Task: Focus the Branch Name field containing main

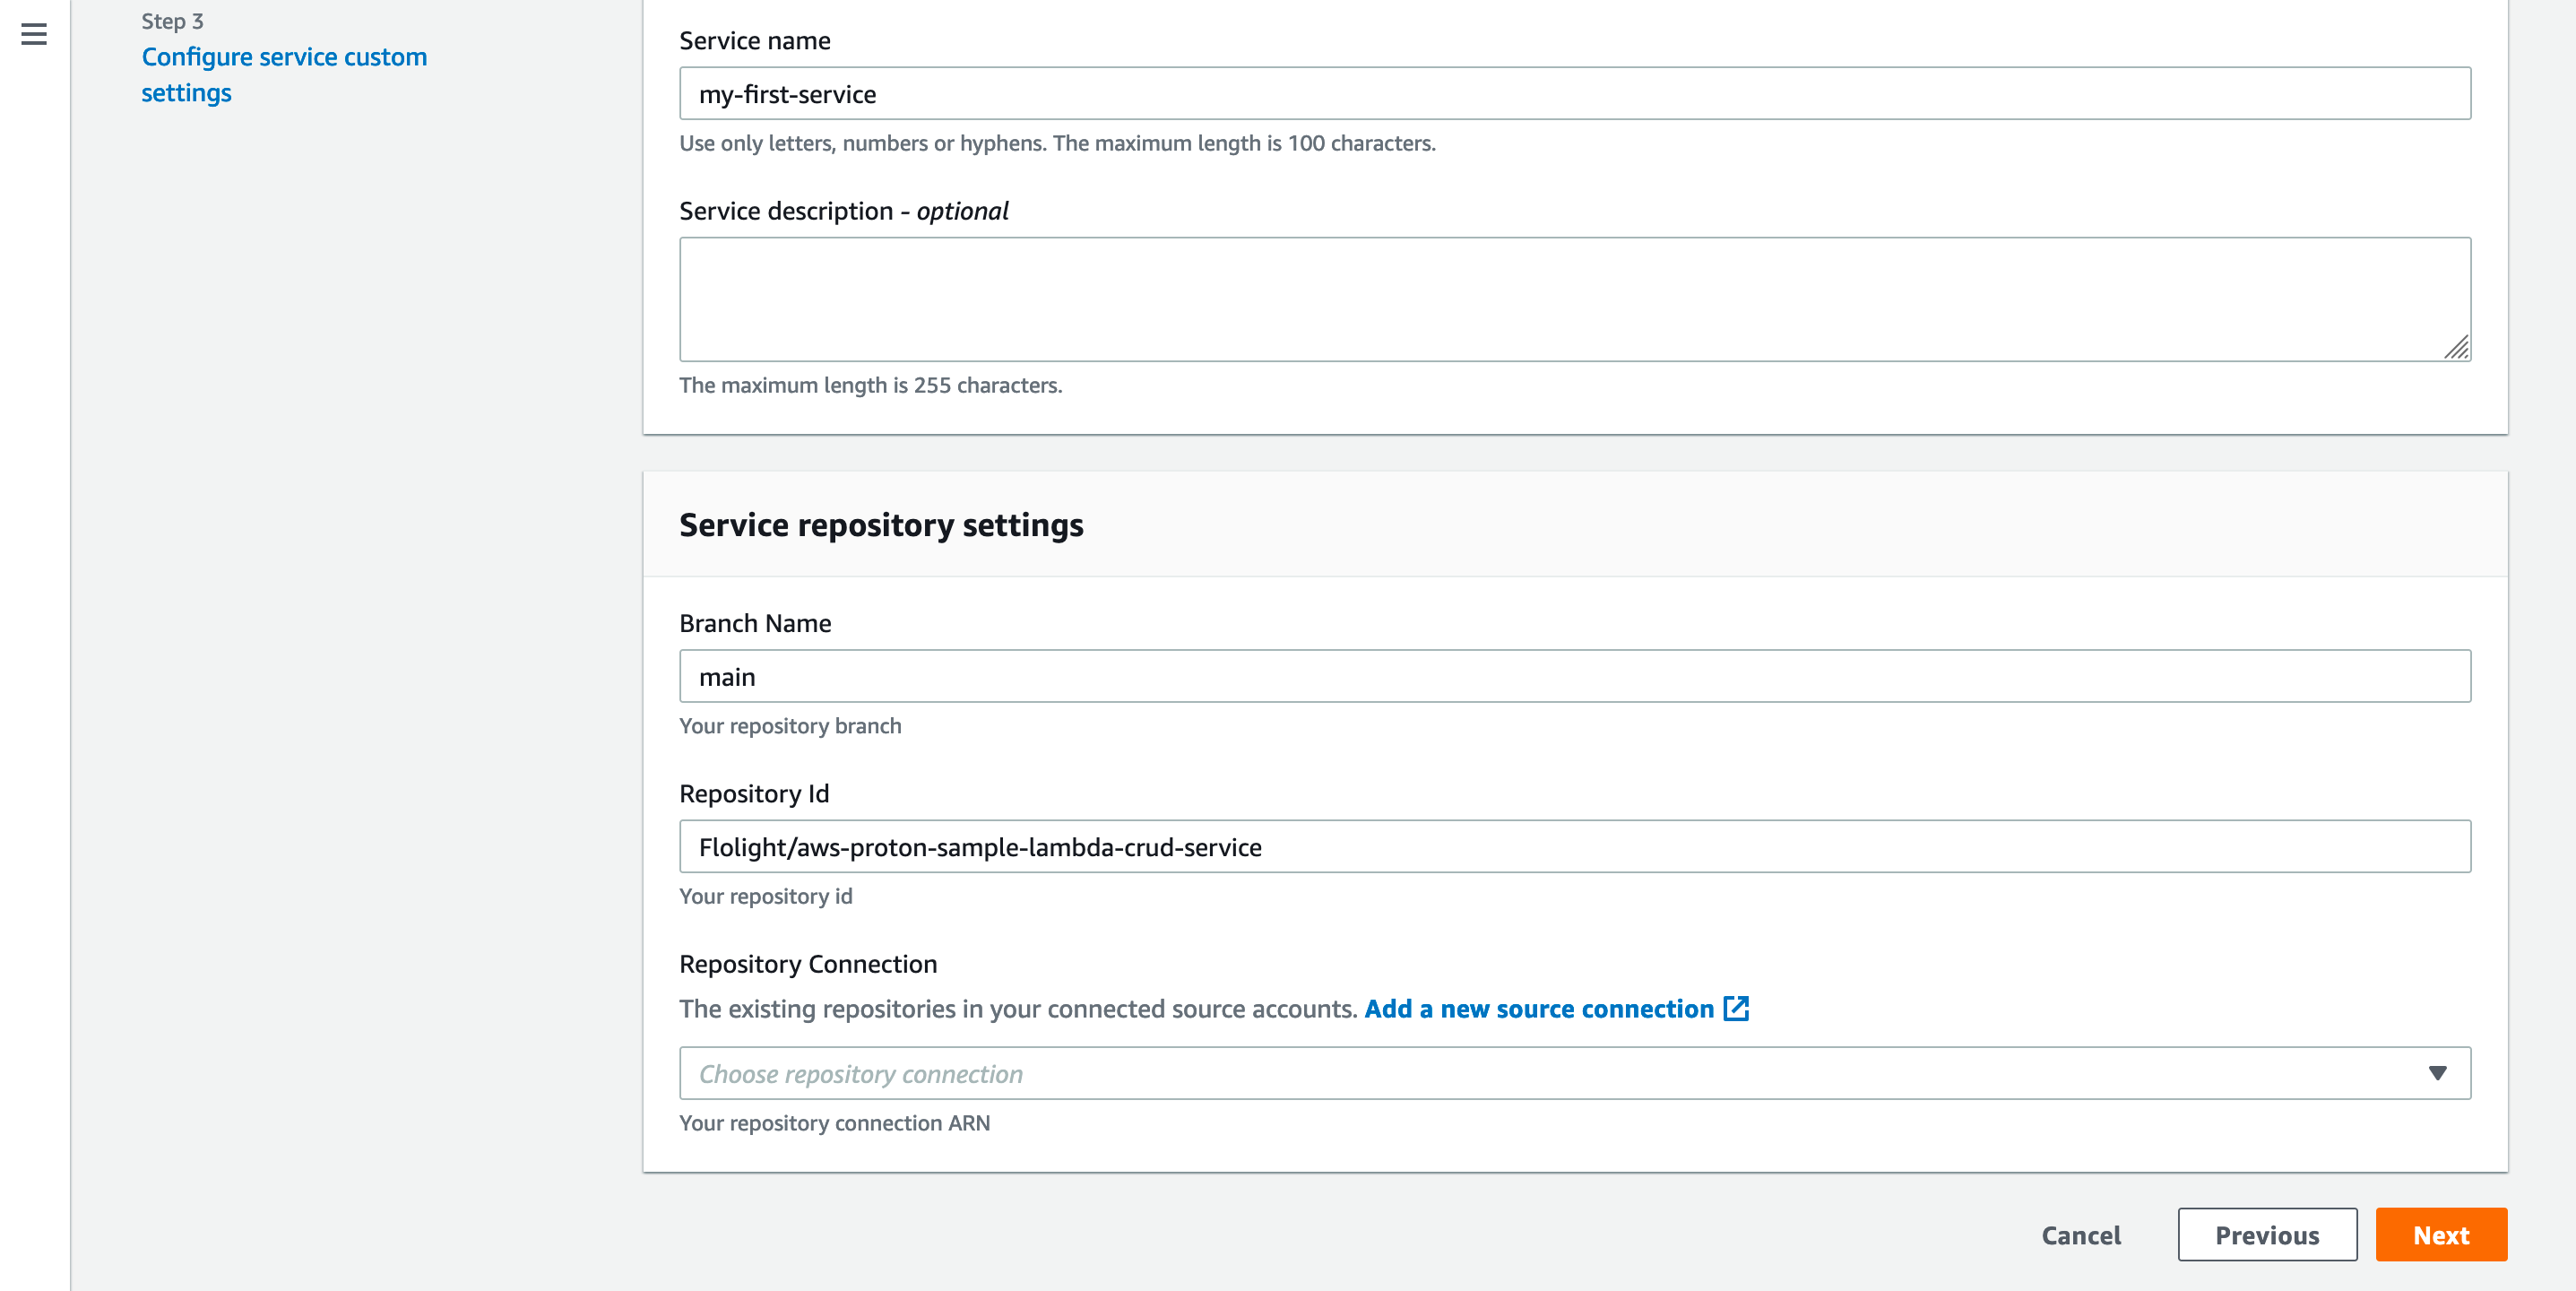Action: pos(1574,677)
